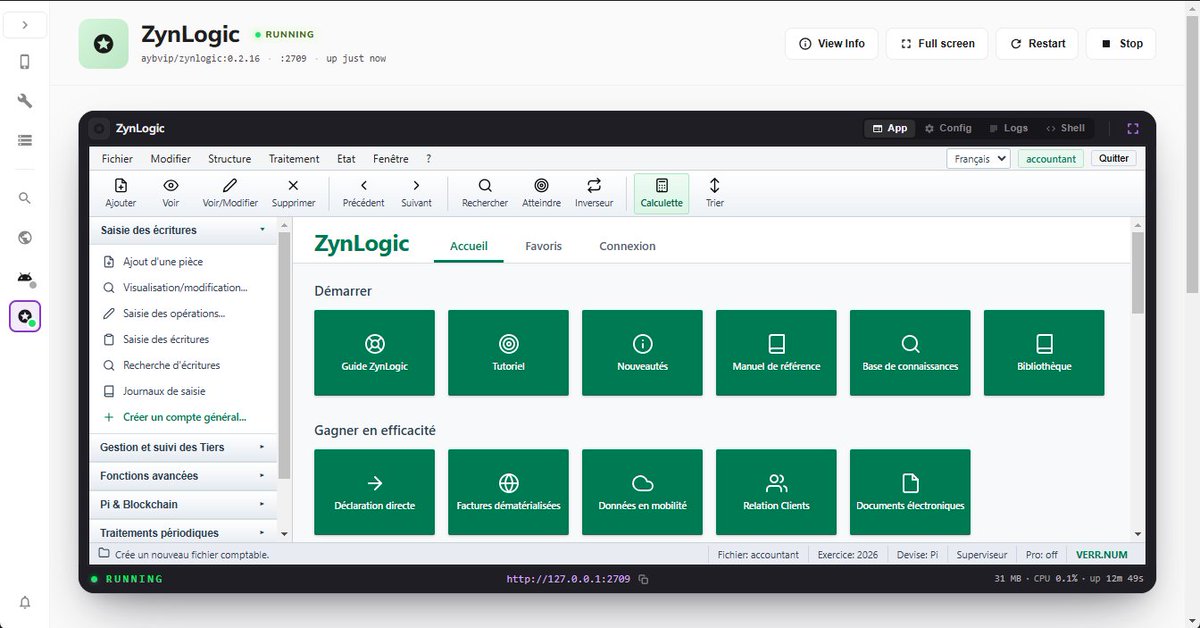Open the Modifier menu
This screenshot has width=1200, height=628.
coord(171,159)
